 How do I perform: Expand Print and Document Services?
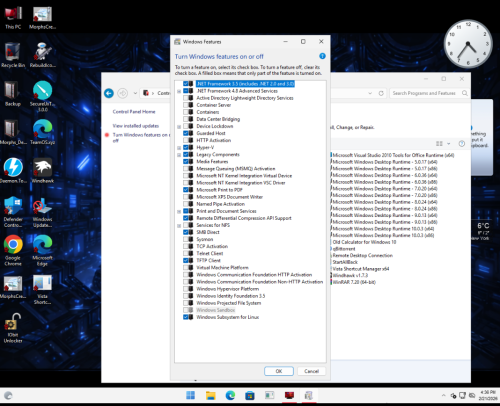click(x=179, y=211)
